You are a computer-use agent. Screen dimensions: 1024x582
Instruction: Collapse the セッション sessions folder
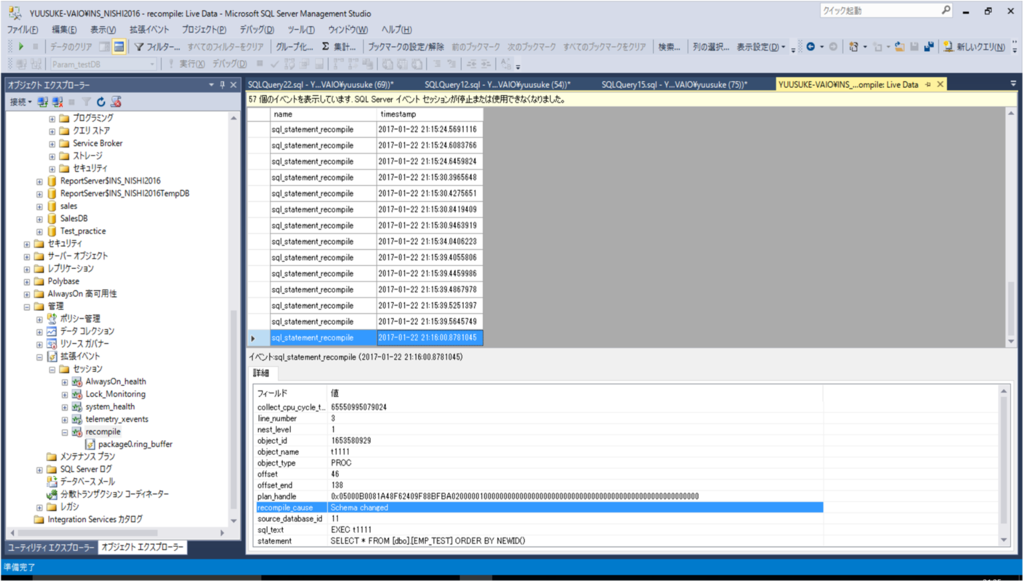click(52, 369)
